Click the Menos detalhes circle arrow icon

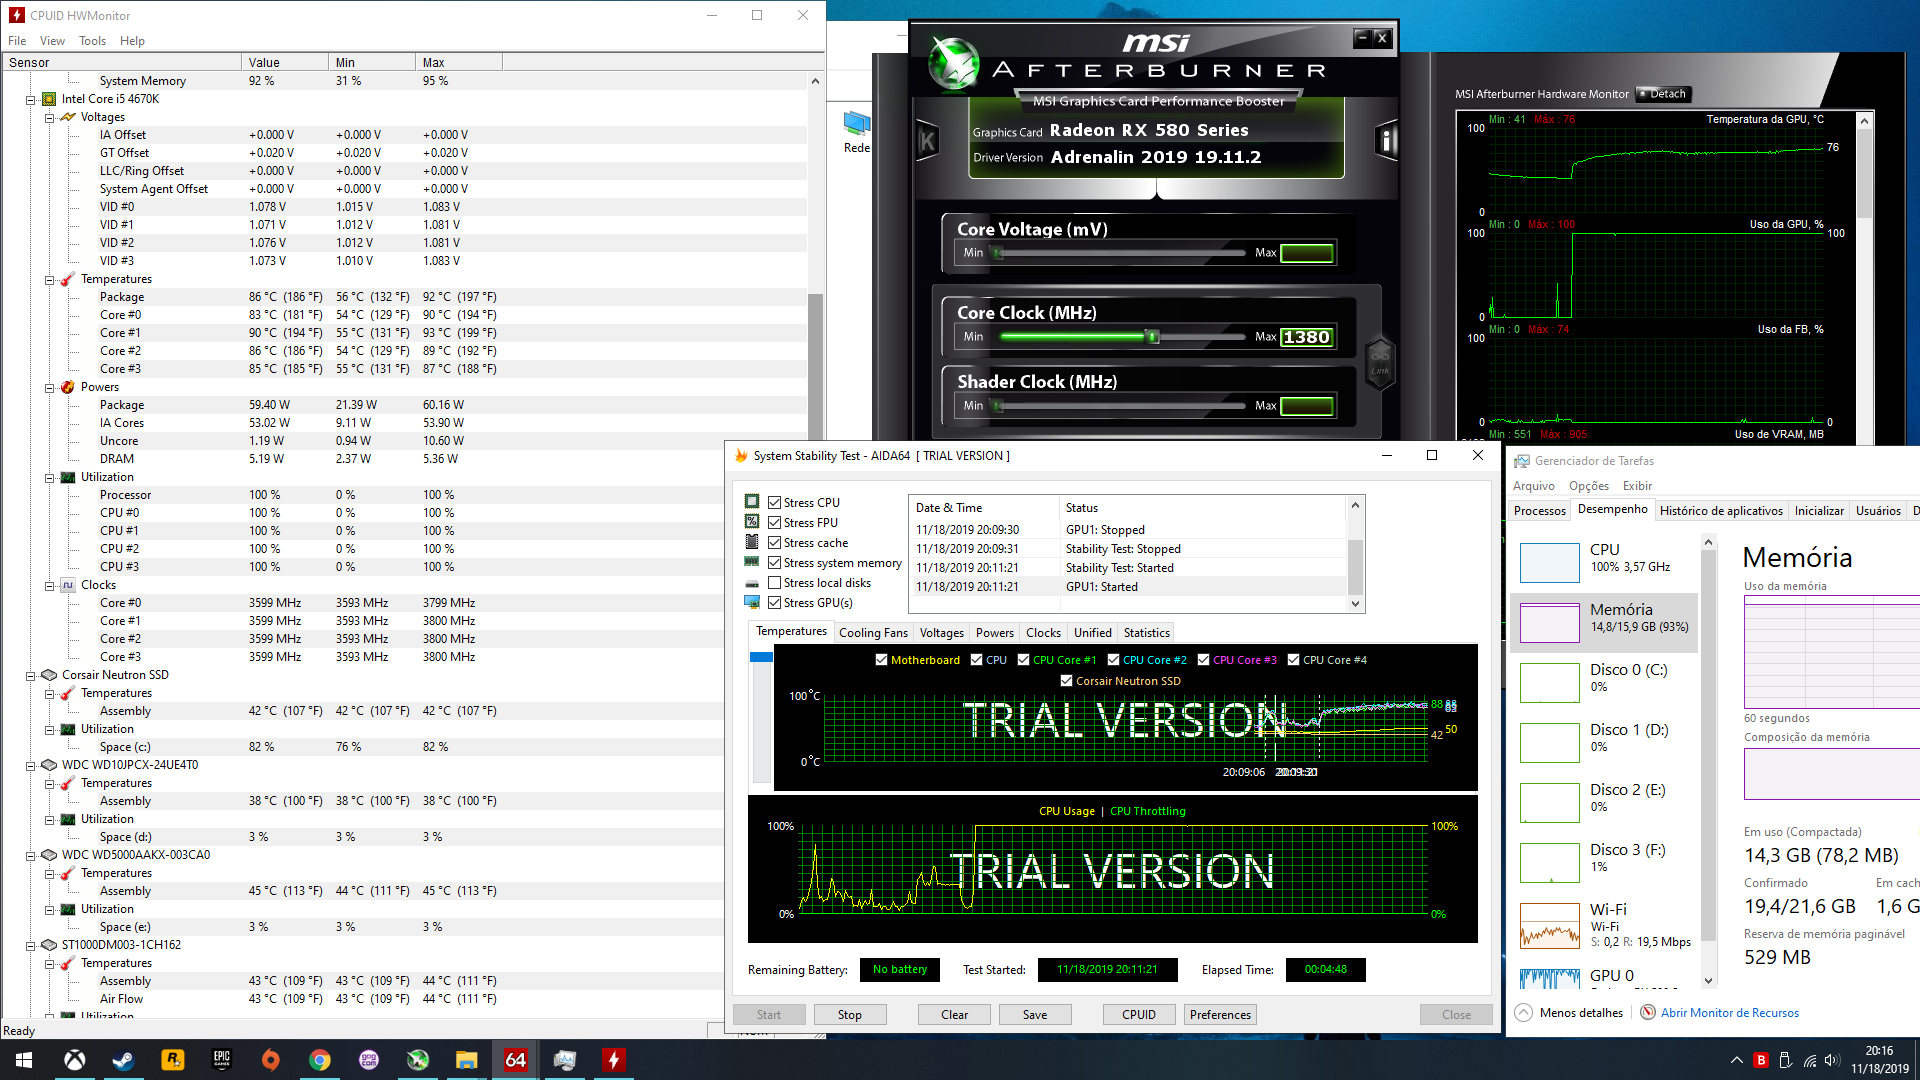coord(1523,1012)
